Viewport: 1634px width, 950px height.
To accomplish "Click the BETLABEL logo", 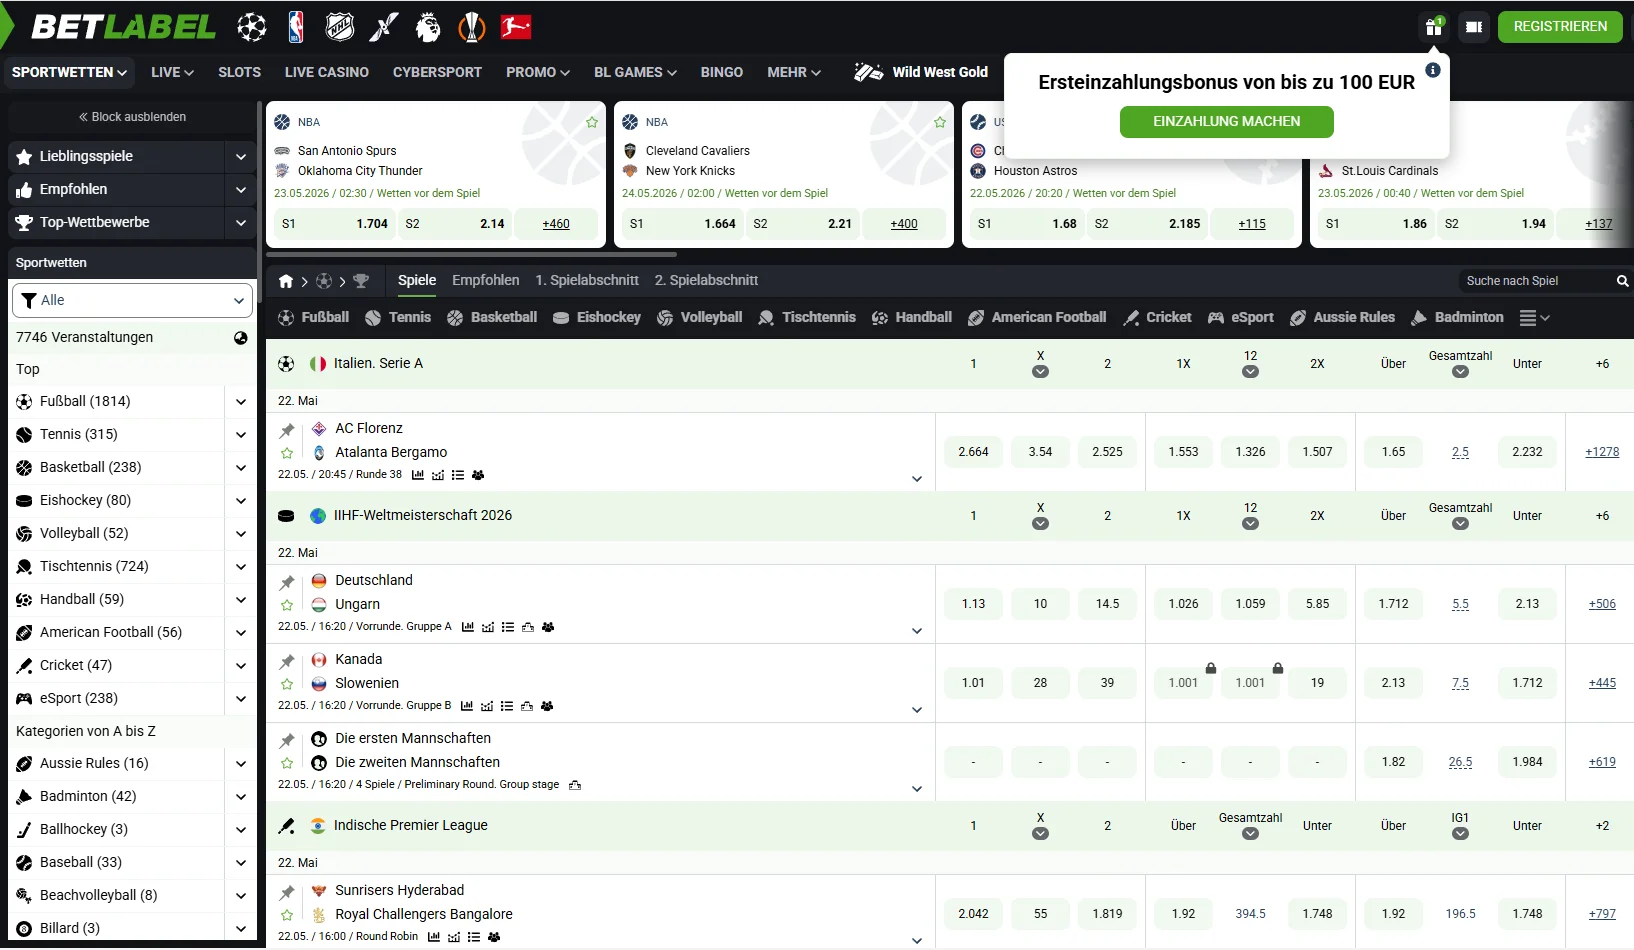I will pyautogui.click(x=123, y=27).
